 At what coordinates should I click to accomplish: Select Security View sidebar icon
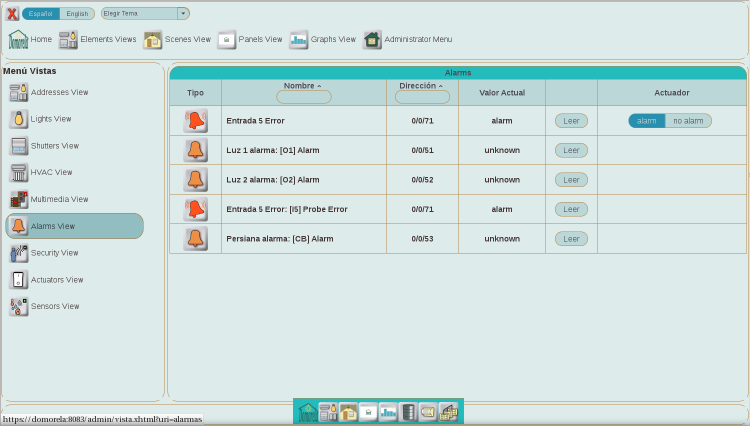coord(19,253)
